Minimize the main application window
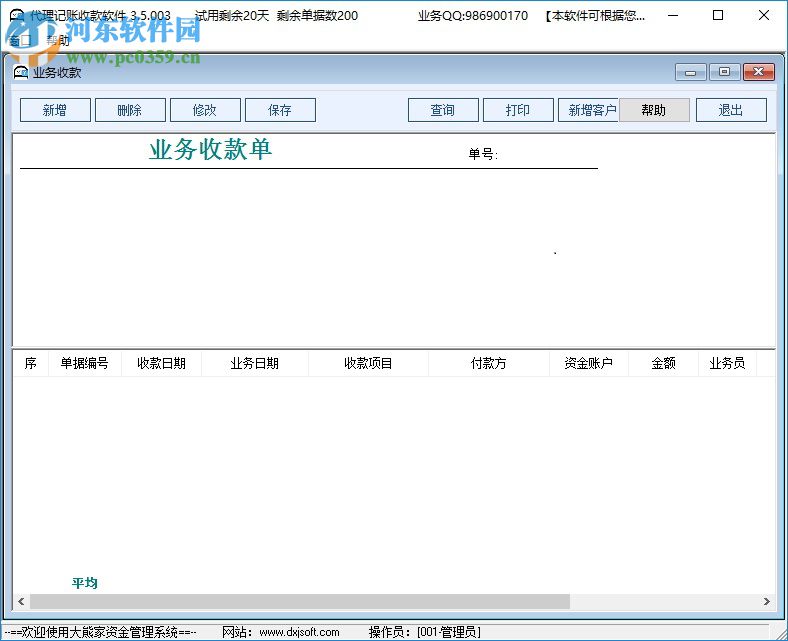This screenshot has height=641, width=788. coord(673,15)
